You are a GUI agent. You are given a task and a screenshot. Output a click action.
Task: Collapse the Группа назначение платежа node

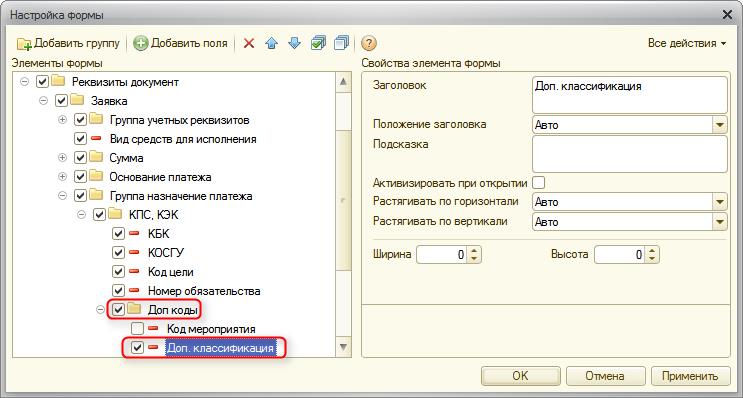(62, 196)
